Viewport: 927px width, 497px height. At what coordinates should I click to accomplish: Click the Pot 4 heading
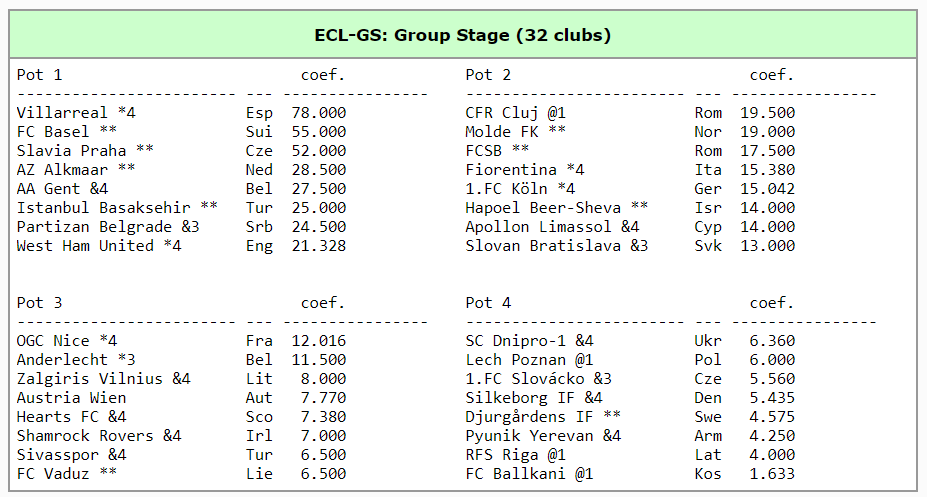coord(488,303)
